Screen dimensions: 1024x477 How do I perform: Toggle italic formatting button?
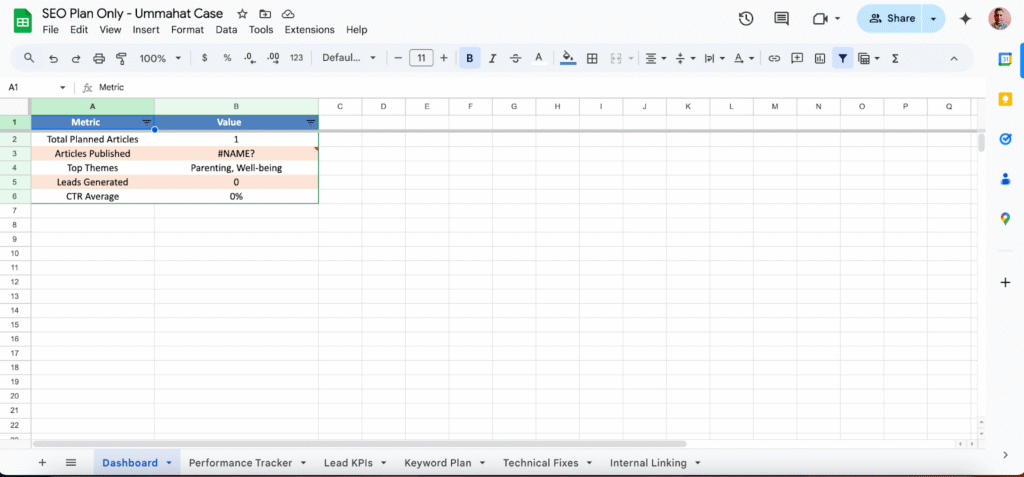492,58
